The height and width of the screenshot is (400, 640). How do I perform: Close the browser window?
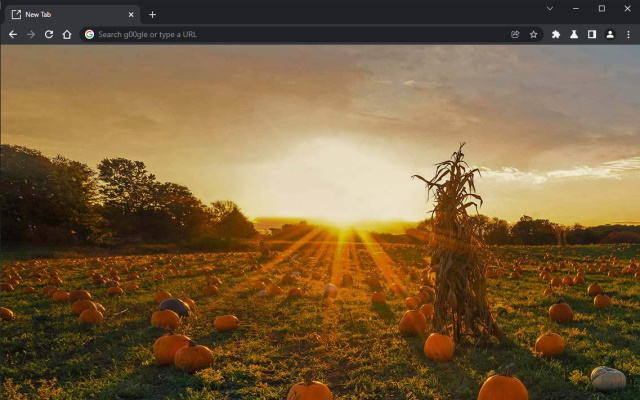tap(627, 9)
